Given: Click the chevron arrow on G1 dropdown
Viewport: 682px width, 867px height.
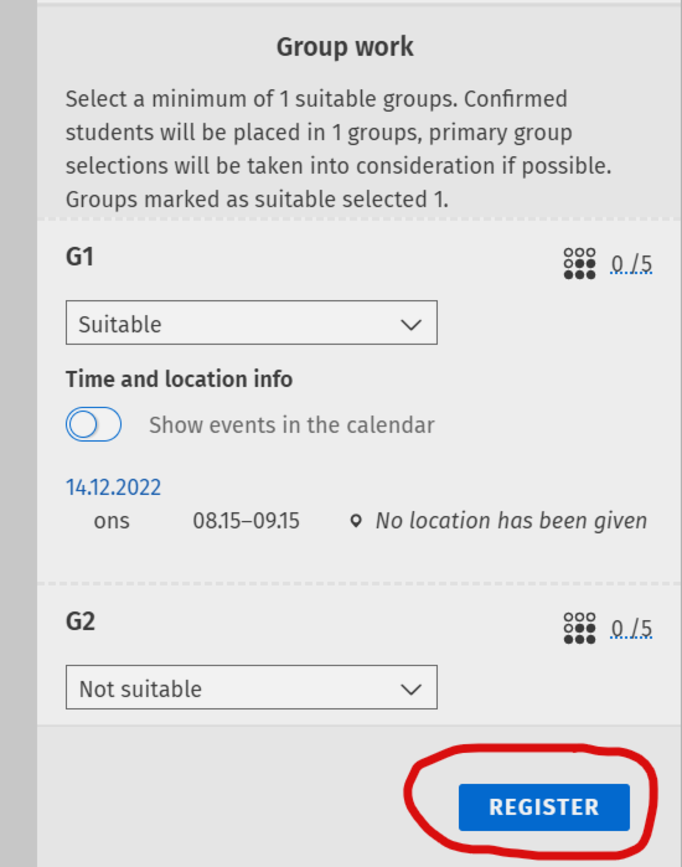Looking at the screenshot, I should pos(410,325).
